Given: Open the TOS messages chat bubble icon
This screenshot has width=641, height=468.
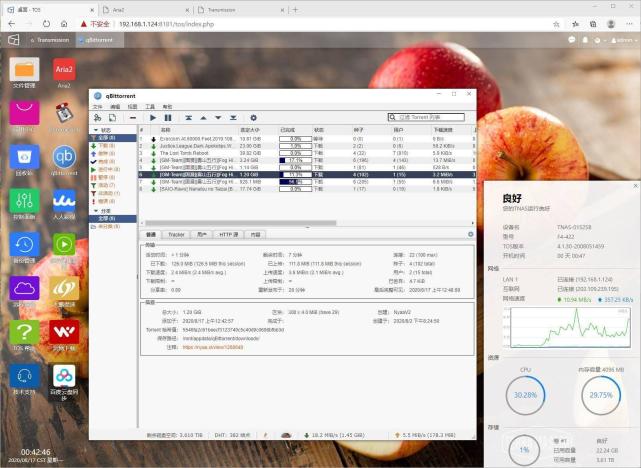Looking at the screenshot, I should point(572,40).
